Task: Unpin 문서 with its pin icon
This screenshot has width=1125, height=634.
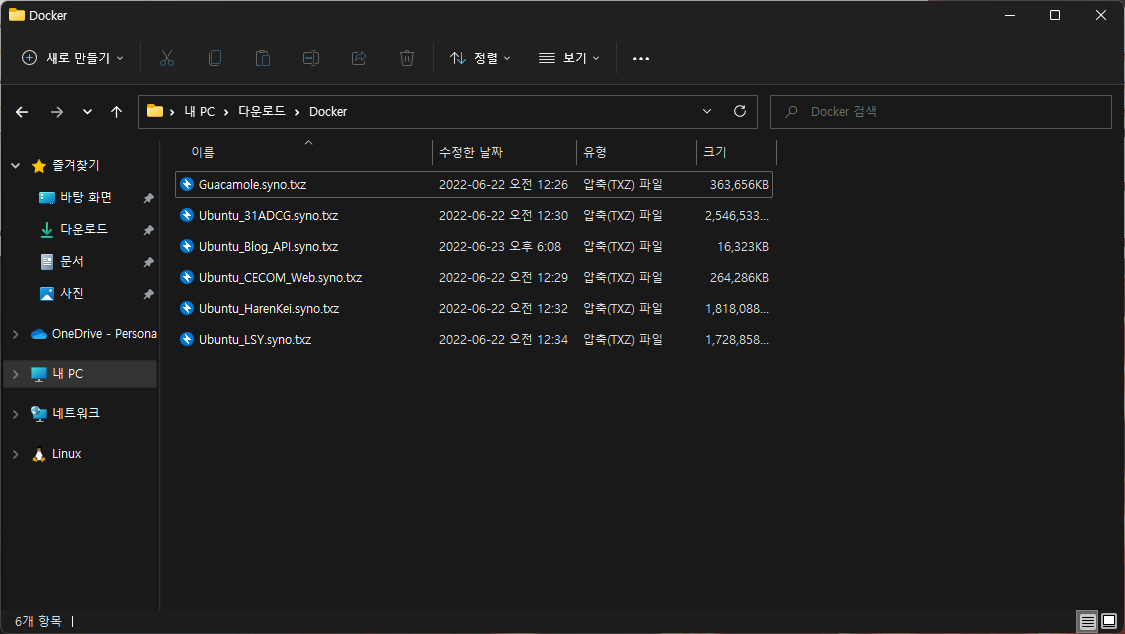Action: pos(149,262)
